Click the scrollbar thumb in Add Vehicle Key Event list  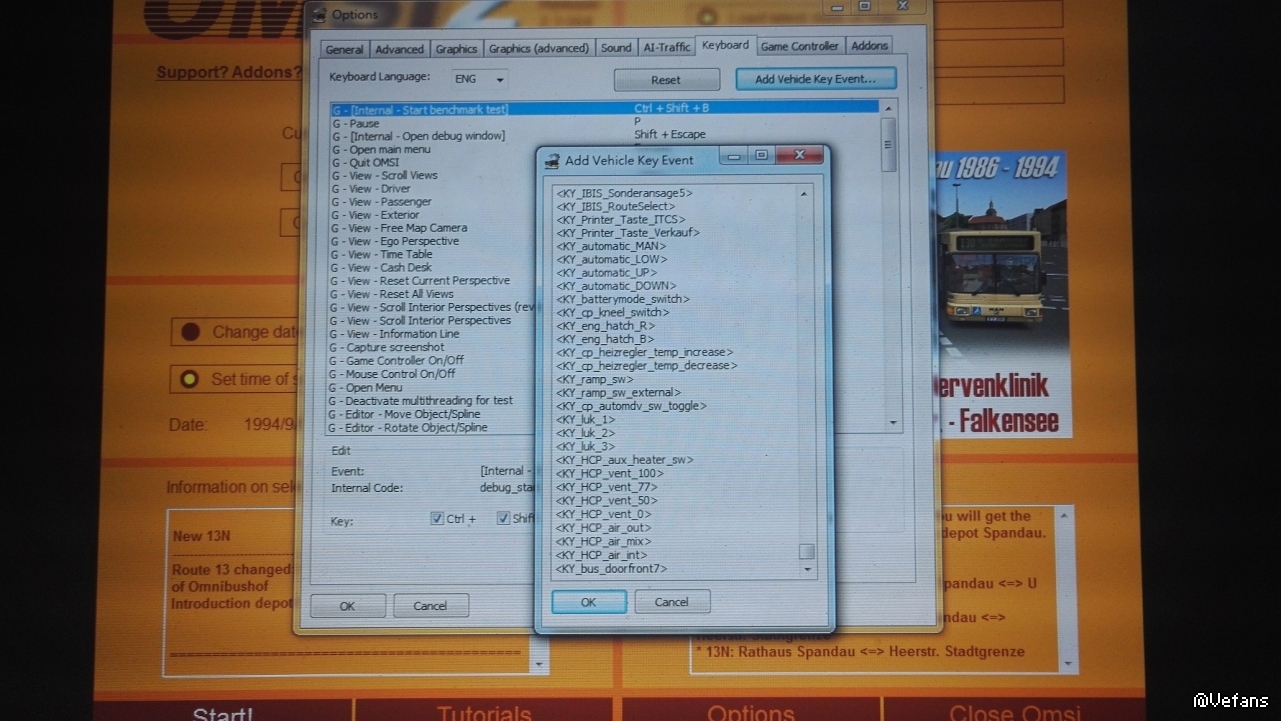(x=806, y=552)
